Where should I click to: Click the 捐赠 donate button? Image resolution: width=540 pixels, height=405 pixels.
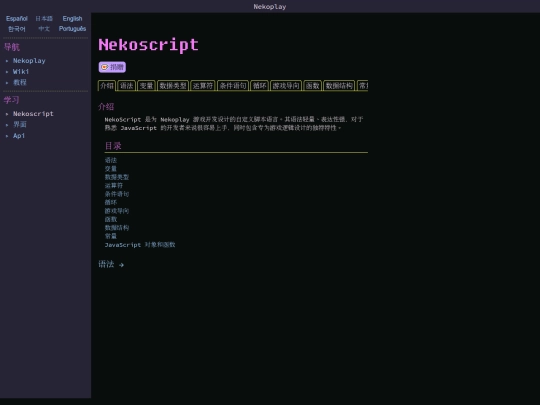[112, 67]
